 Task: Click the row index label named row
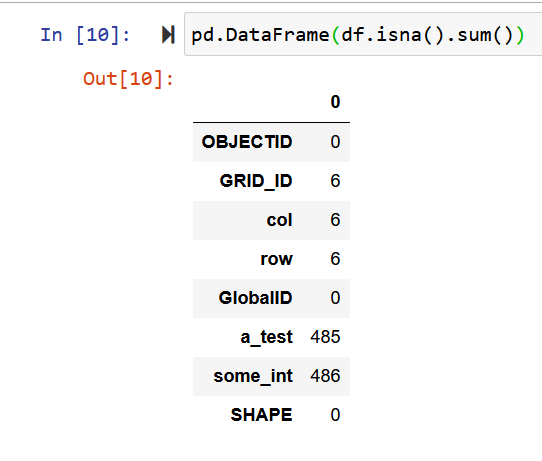coord(277,259)
